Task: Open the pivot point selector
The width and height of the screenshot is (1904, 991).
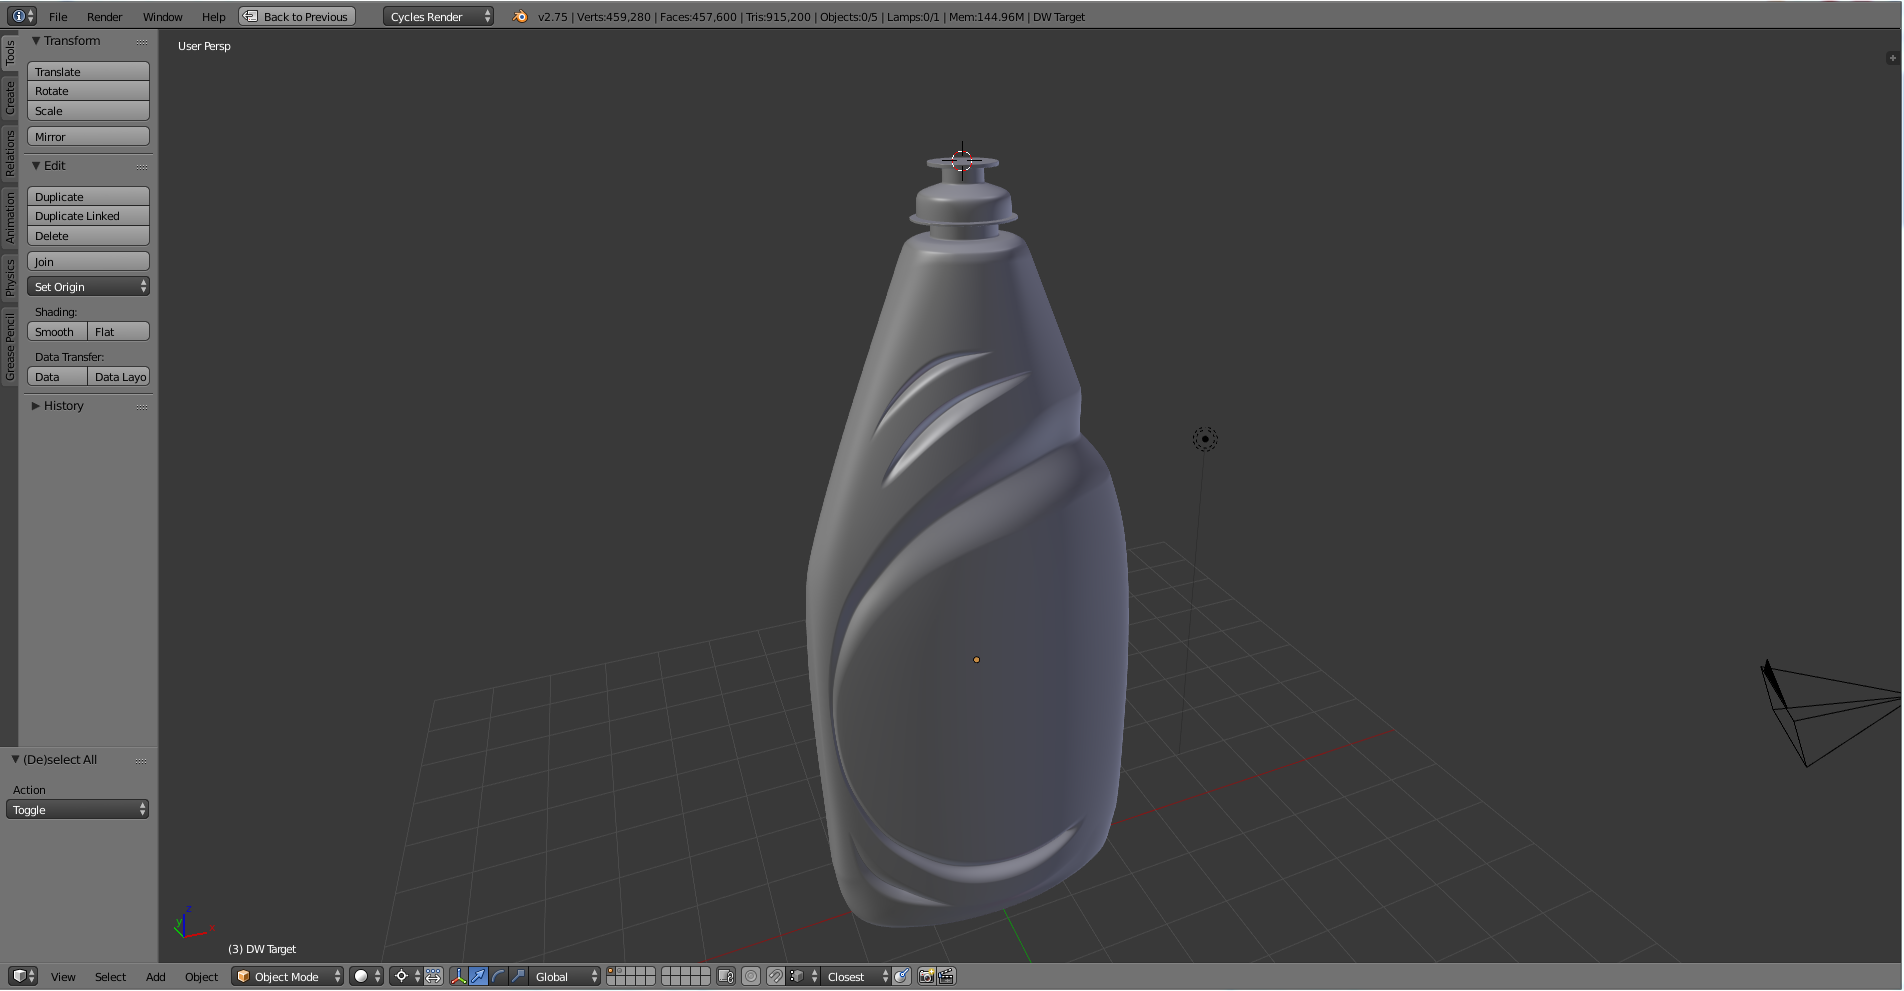Action: tap(406, 977)
